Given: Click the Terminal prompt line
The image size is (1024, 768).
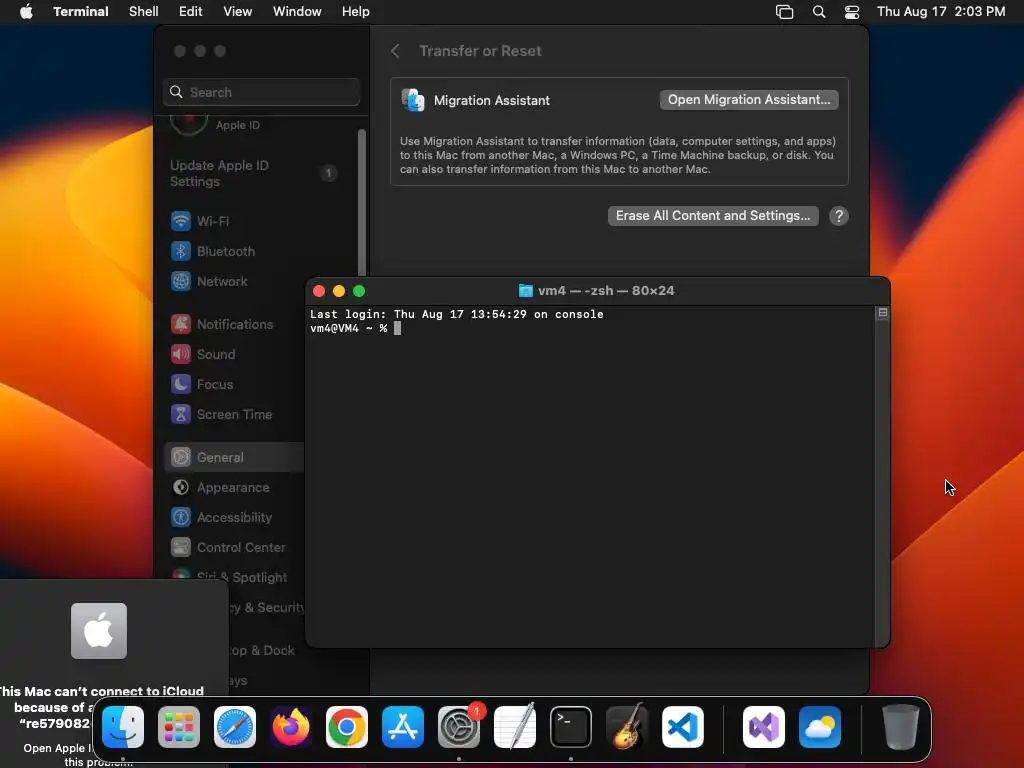Looking at the screenshot, I should pyautogui.click(x=356, y=328).
